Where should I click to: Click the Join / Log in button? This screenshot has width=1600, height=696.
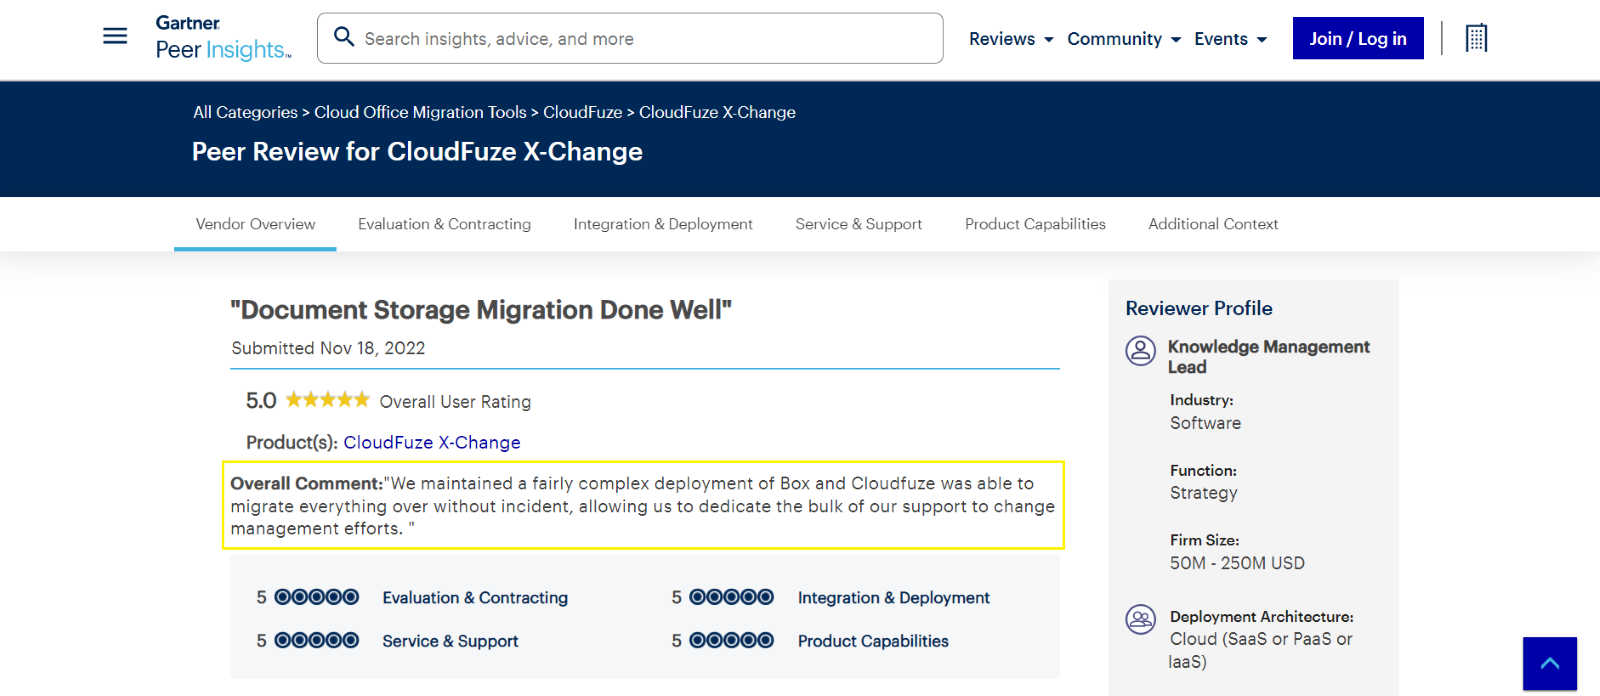(x=1357, y=38)
